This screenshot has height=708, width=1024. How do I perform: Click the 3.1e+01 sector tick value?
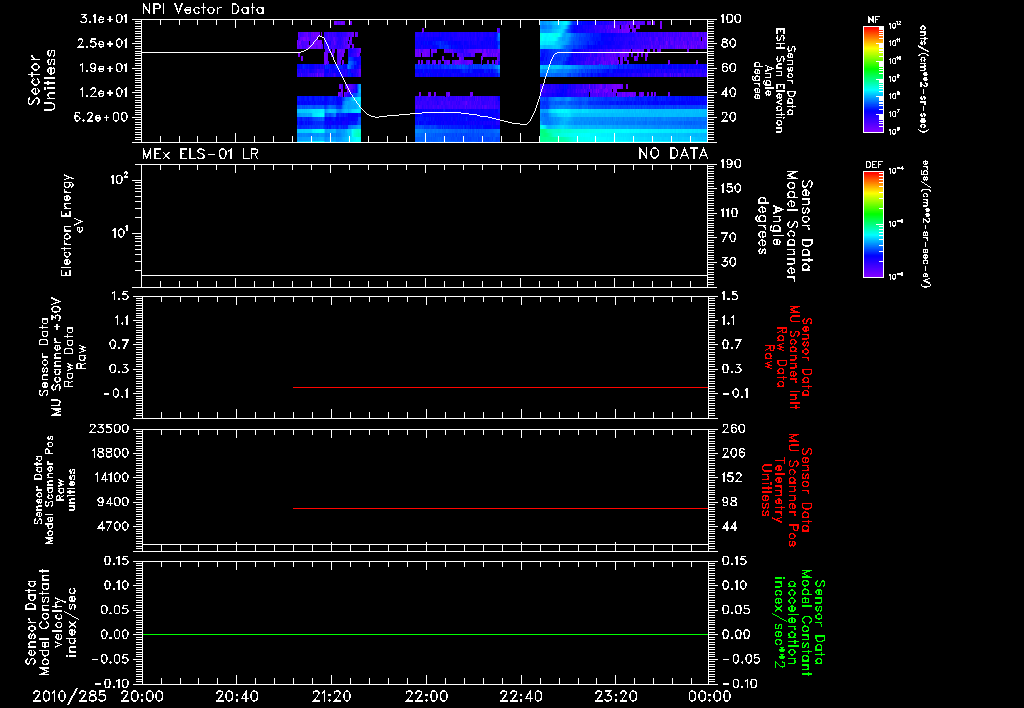tap(103, 19)
